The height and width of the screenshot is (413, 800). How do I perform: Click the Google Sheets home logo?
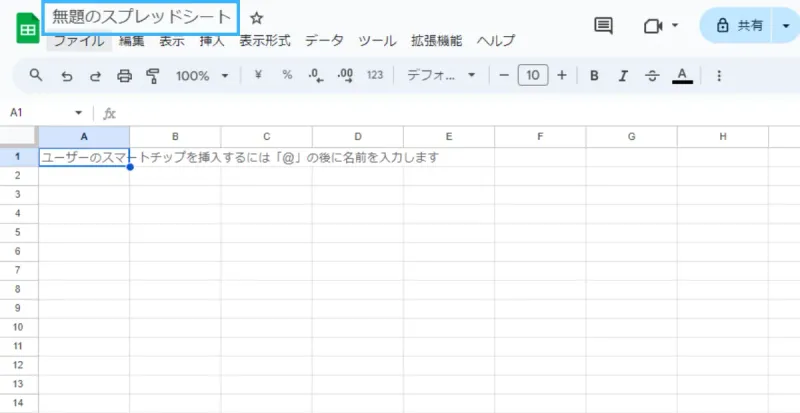click(x=28, y=29)
